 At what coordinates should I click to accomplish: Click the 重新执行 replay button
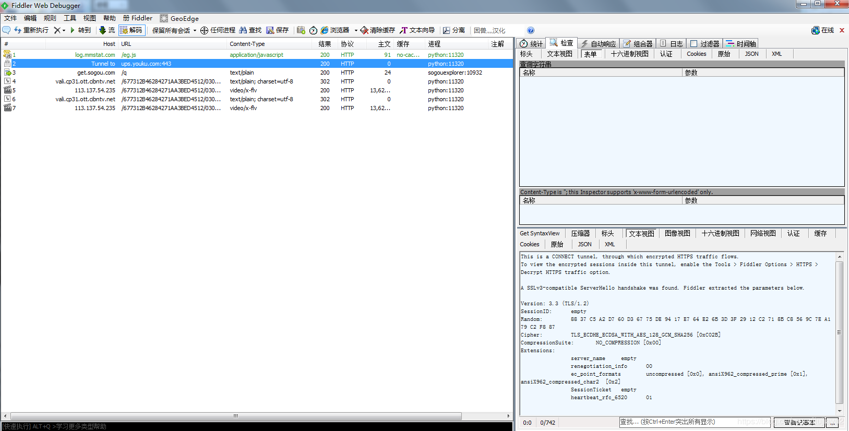(31, 30)
